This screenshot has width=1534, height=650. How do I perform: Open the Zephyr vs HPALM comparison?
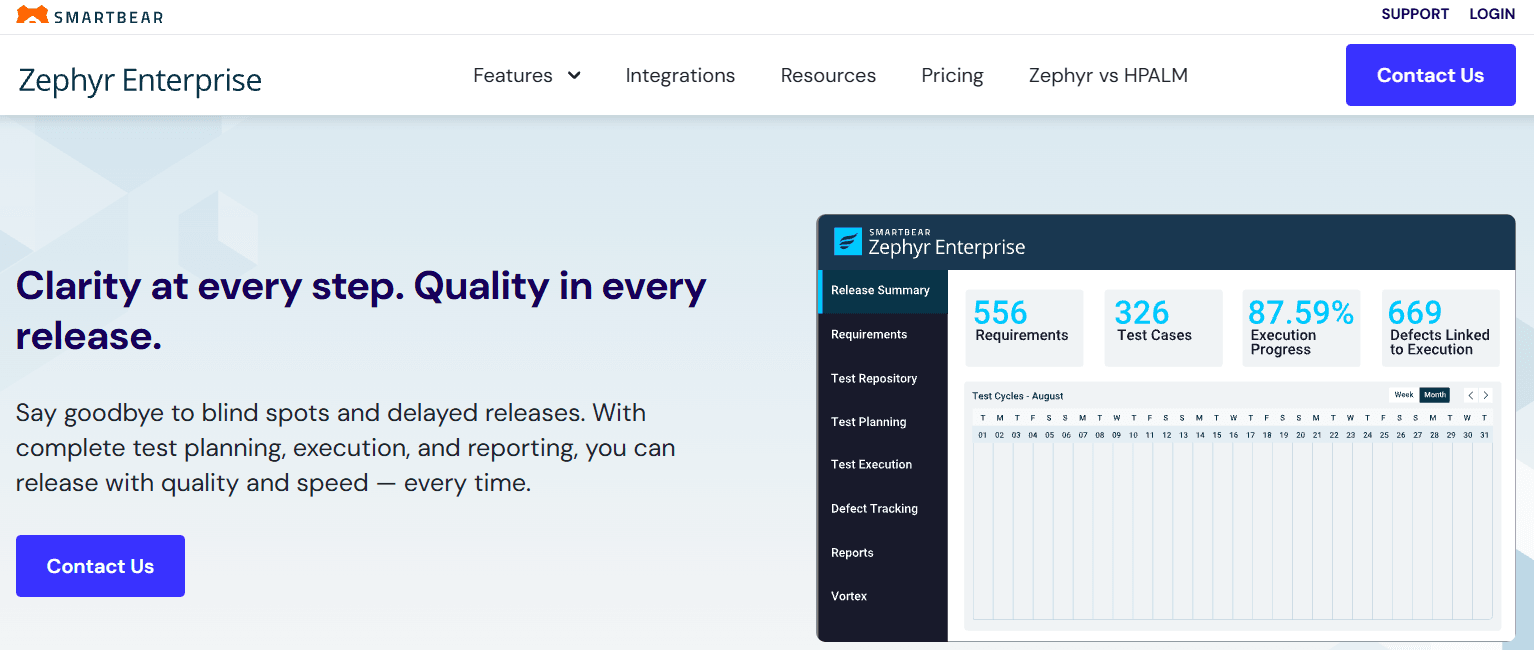click(x=1108, y=75)
